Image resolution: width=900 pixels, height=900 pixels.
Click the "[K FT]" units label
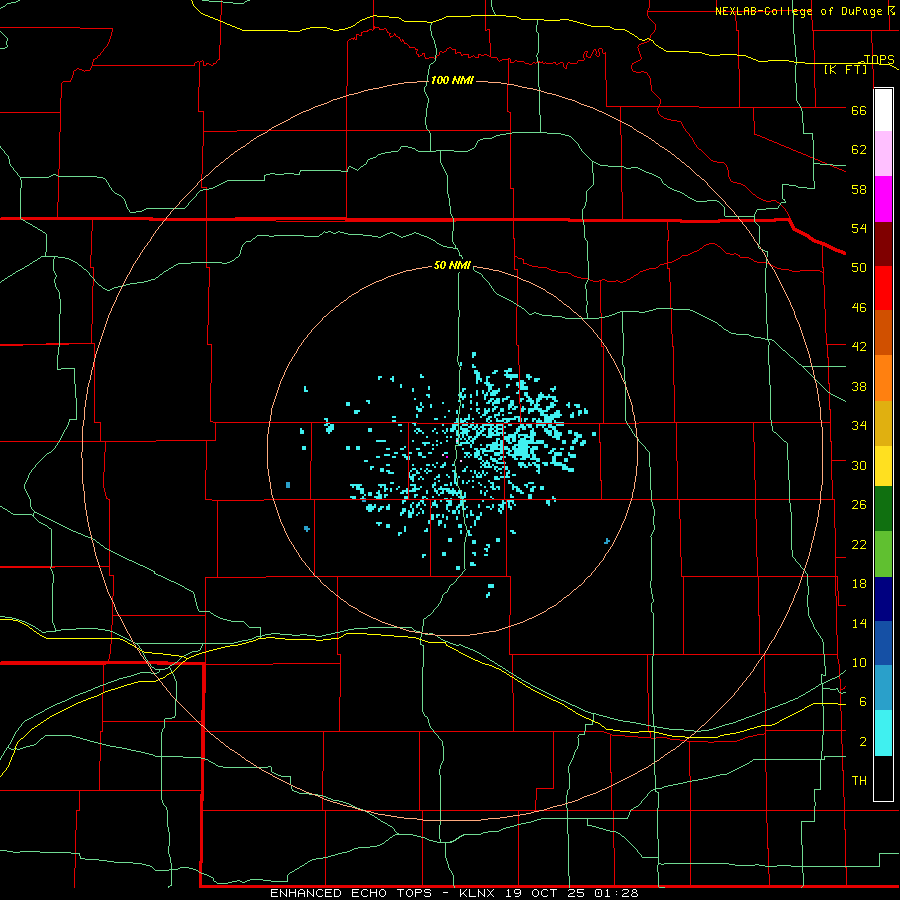coord(845,70)
